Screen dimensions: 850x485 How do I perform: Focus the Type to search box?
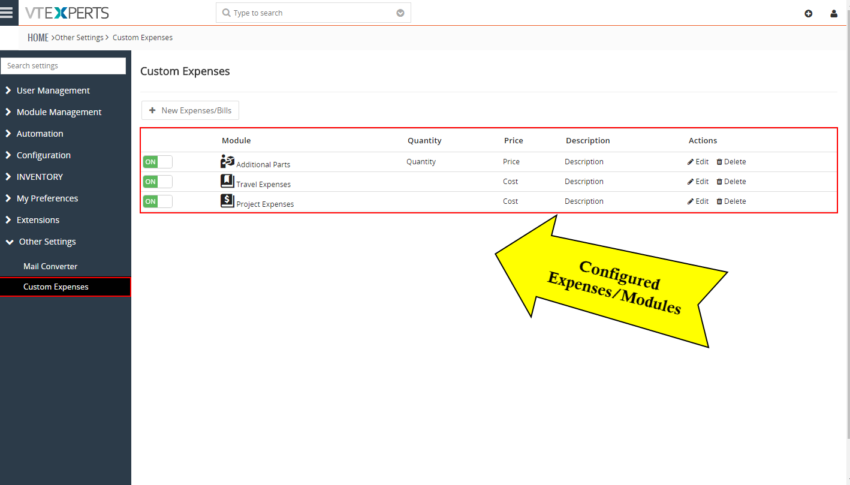point(313,13)
